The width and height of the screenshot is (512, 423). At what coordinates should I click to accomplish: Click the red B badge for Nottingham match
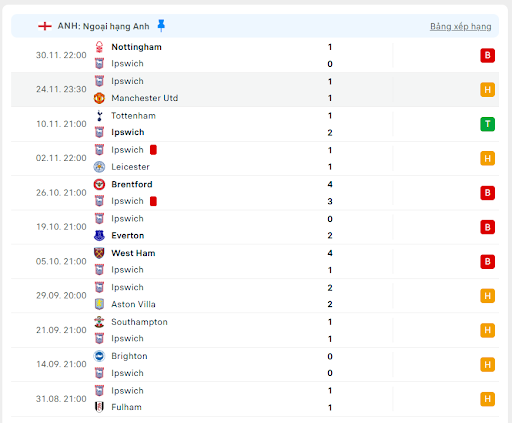point(487,55)
